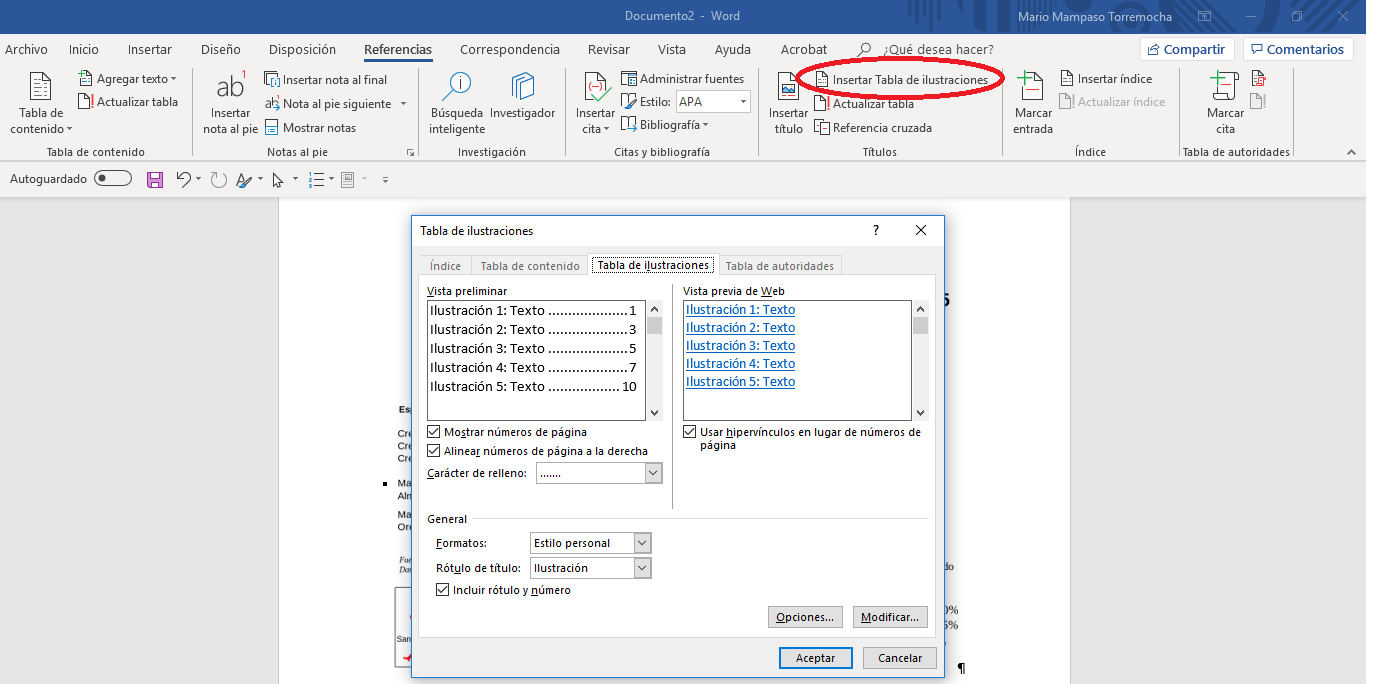
Task: Launch Notas al pie dialog launcher
Action: tap(410, 152)
